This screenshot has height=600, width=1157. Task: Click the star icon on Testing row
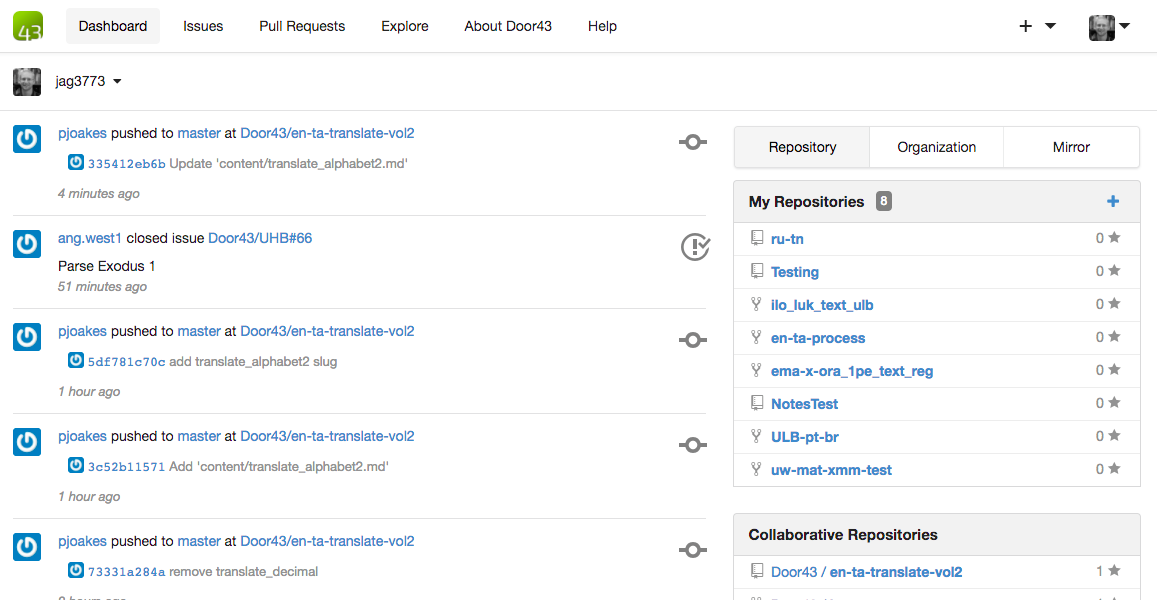[1114, 271]
